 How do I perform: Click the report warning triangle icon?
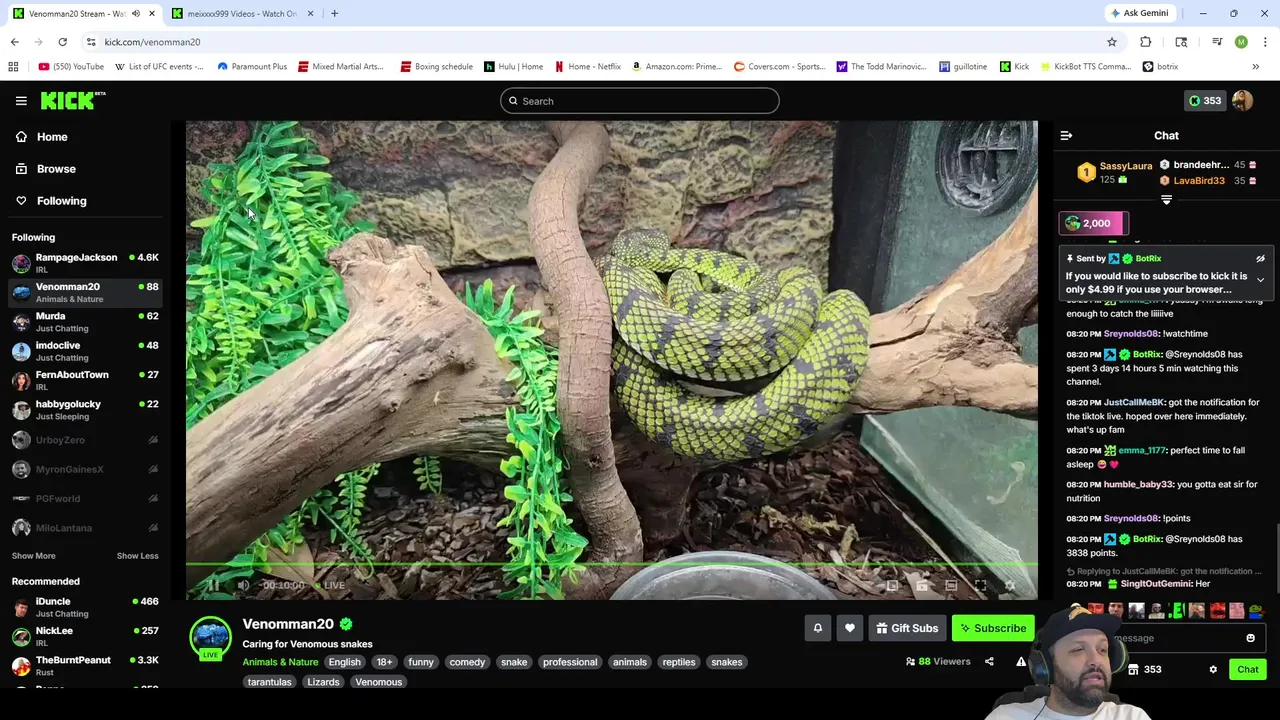(x=1021, y=661)
